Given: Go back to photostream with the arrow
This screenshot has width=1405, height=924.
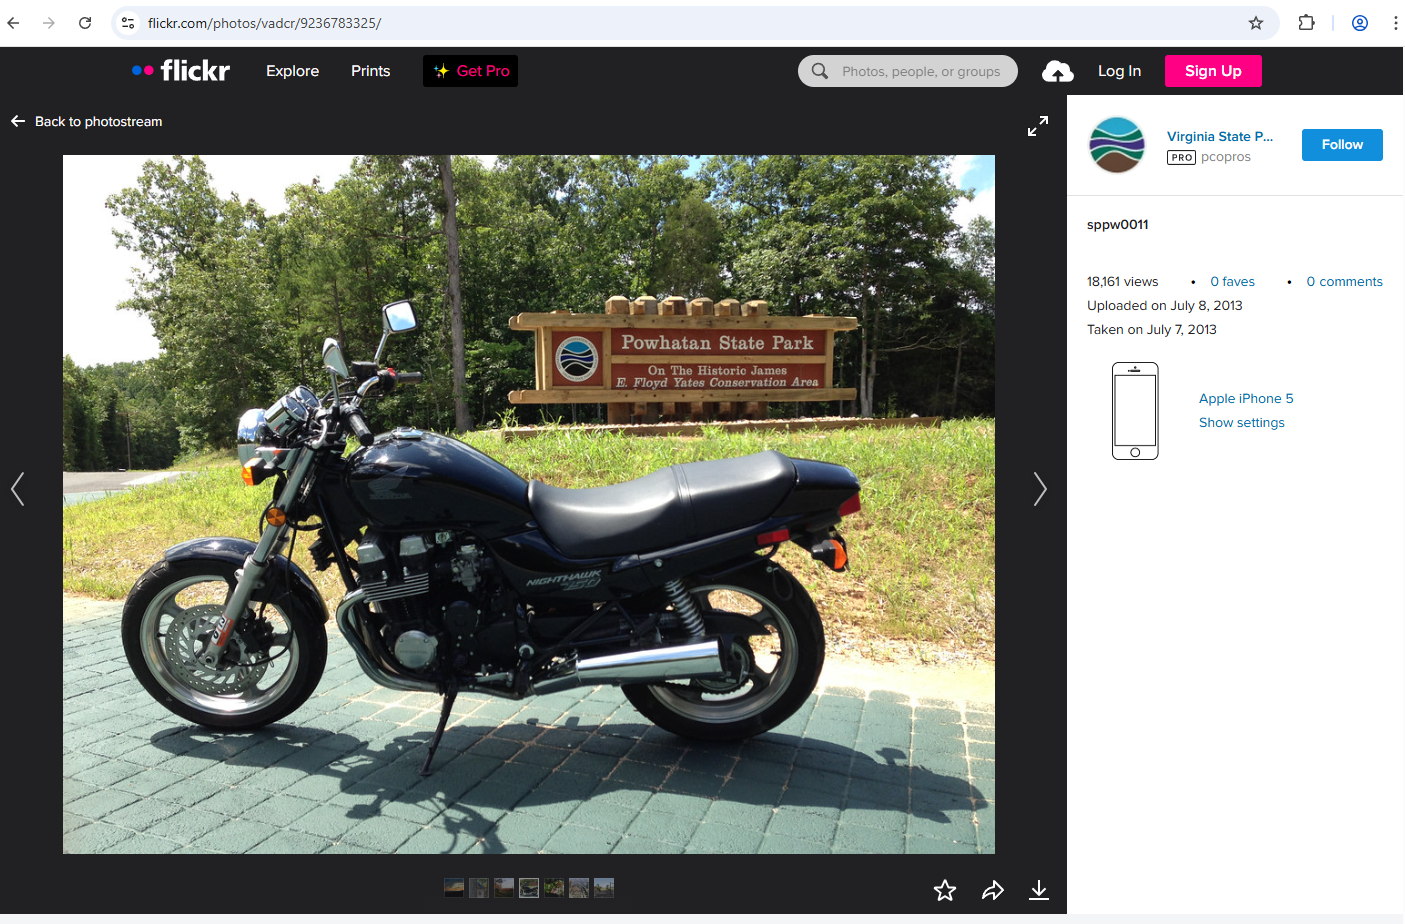Looking at the screenshot, I should (17, 121).
